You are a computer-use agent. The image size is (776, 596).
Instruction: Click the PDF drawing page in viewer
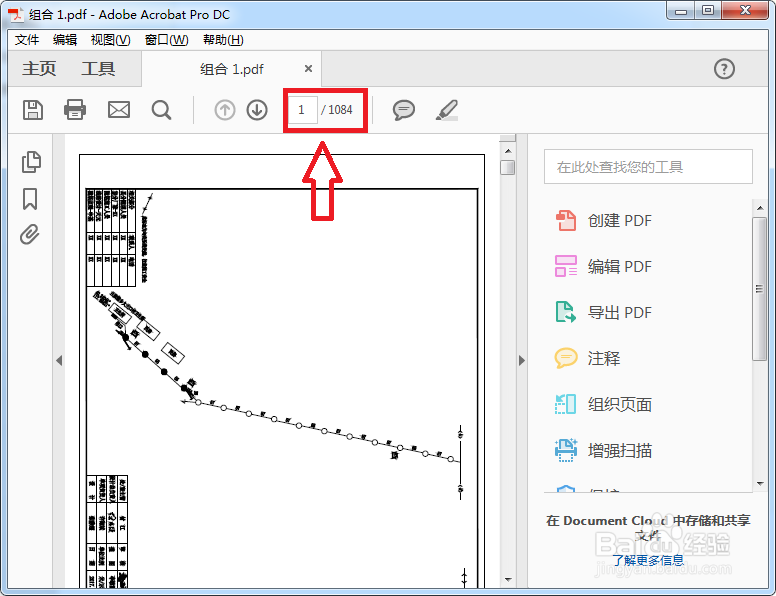[282, 371]
